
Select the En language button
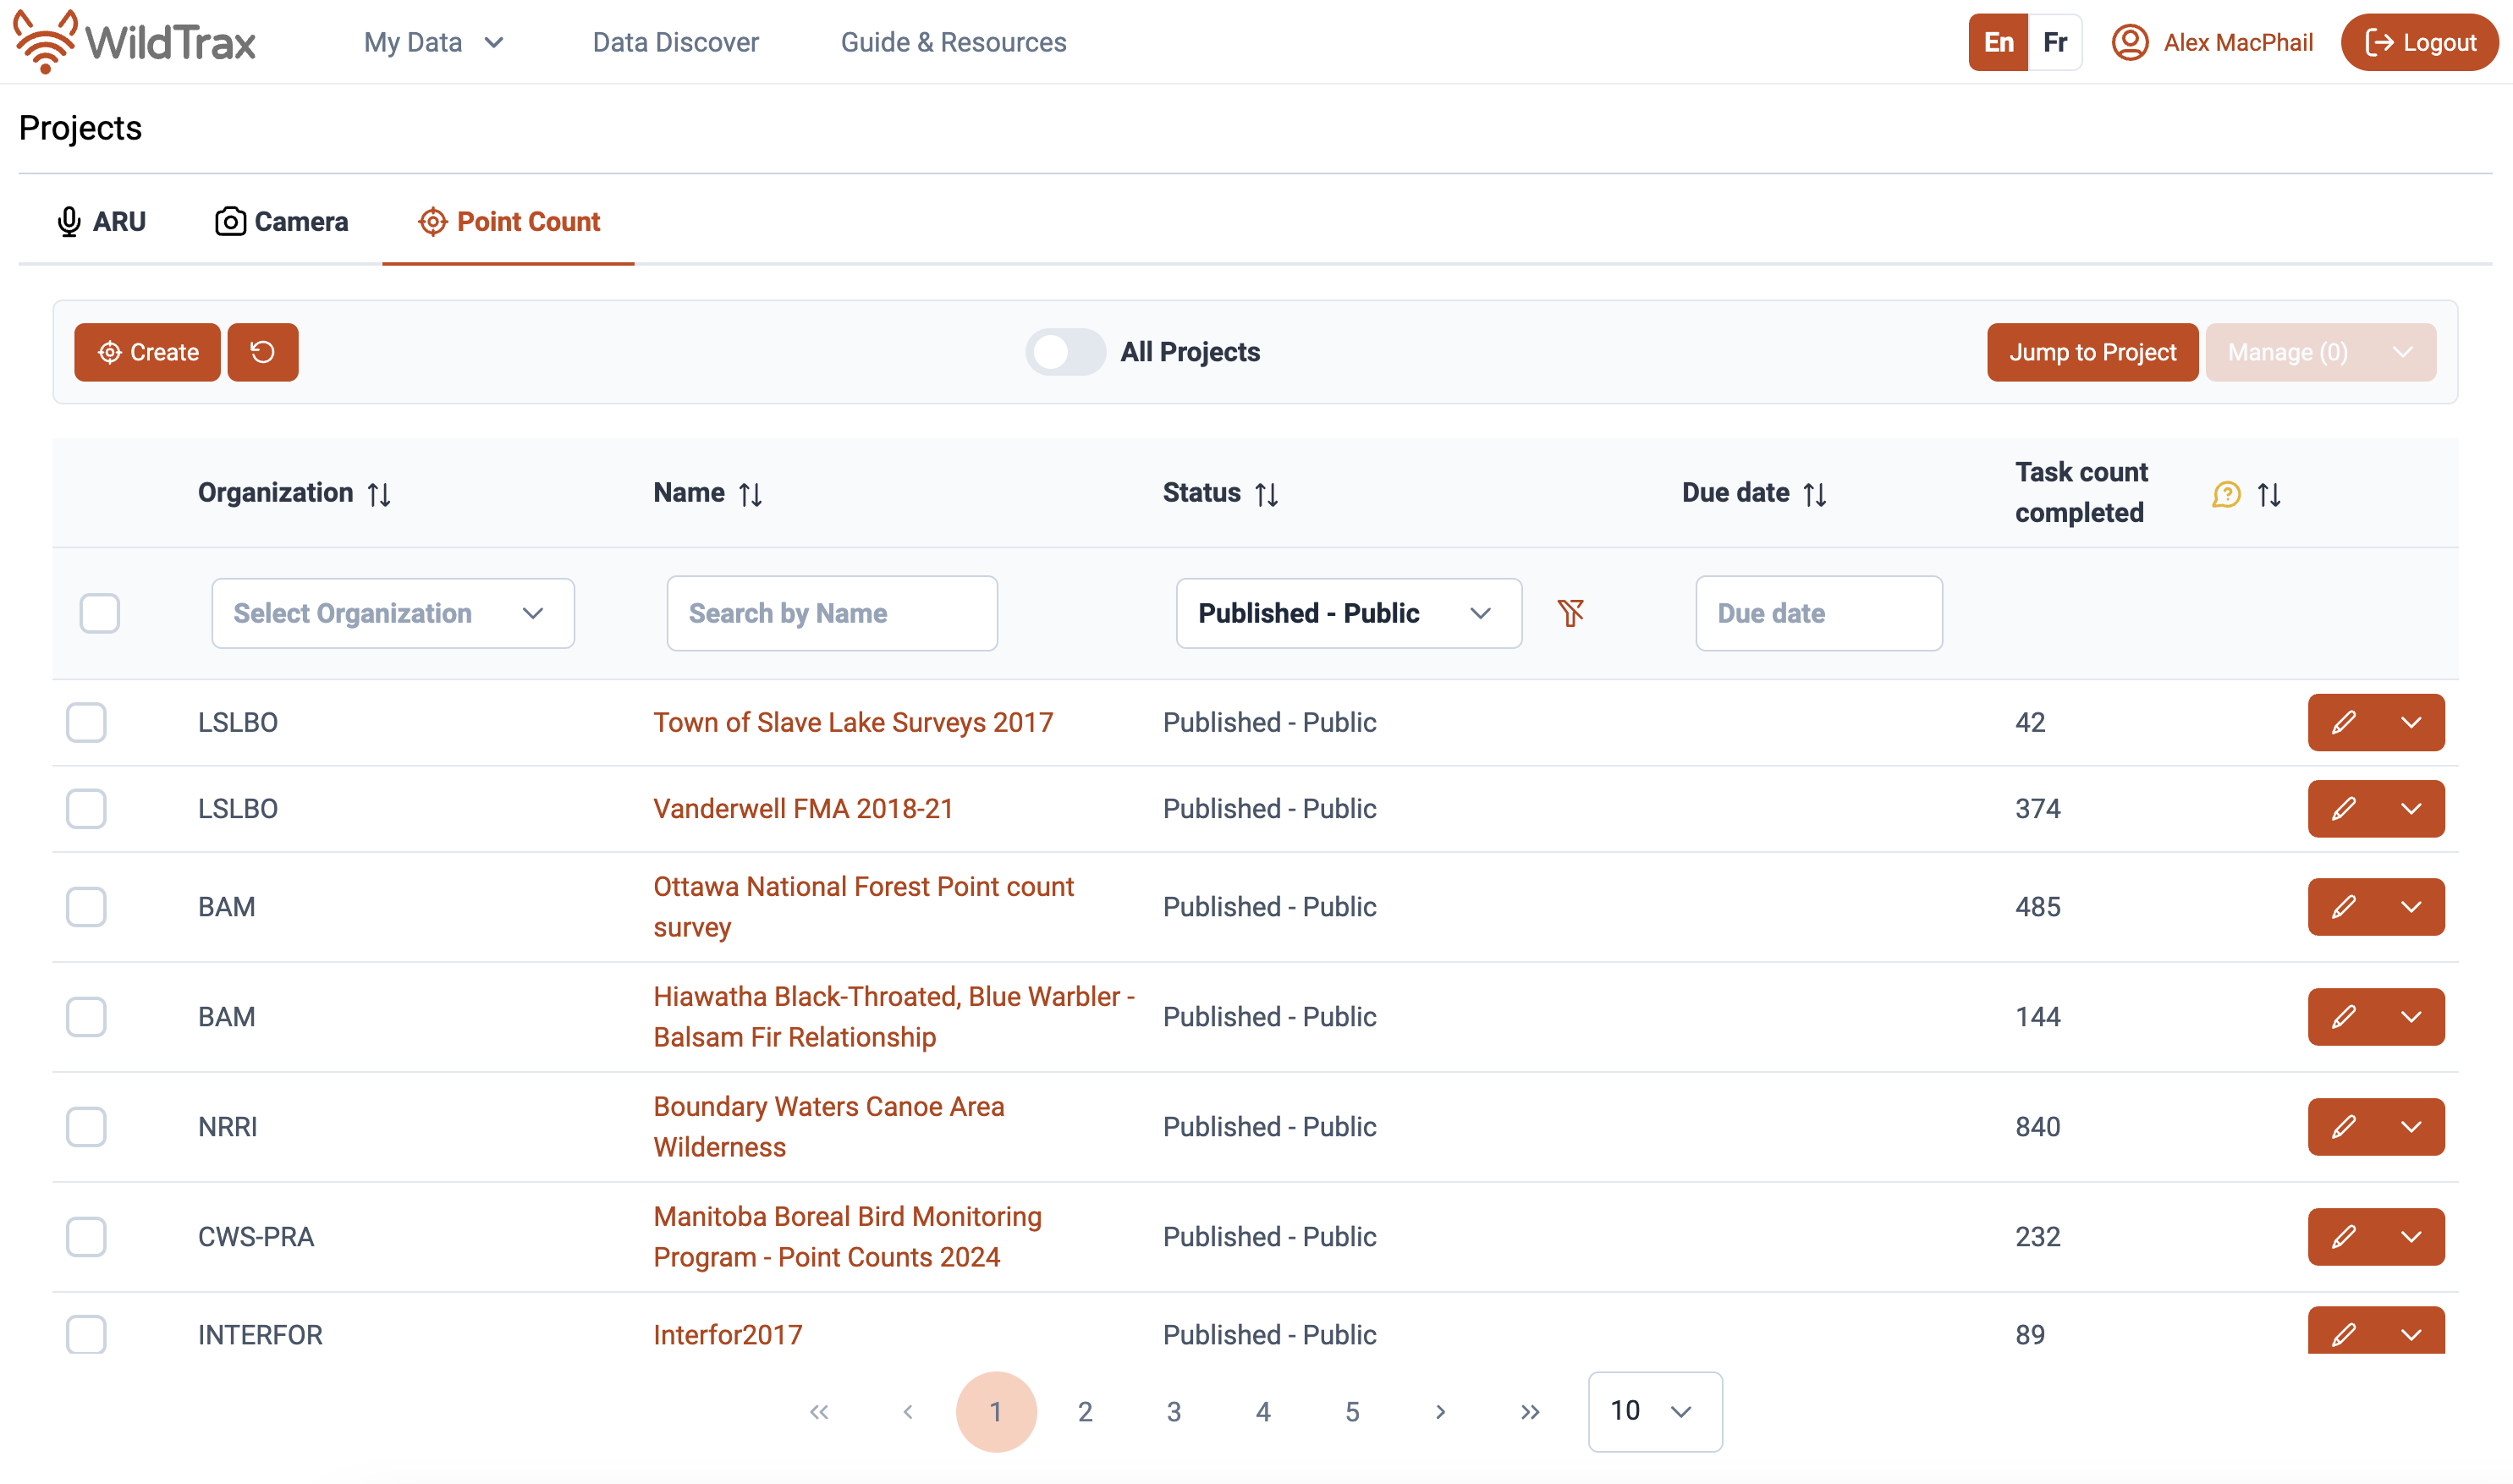coord(1998,42)
